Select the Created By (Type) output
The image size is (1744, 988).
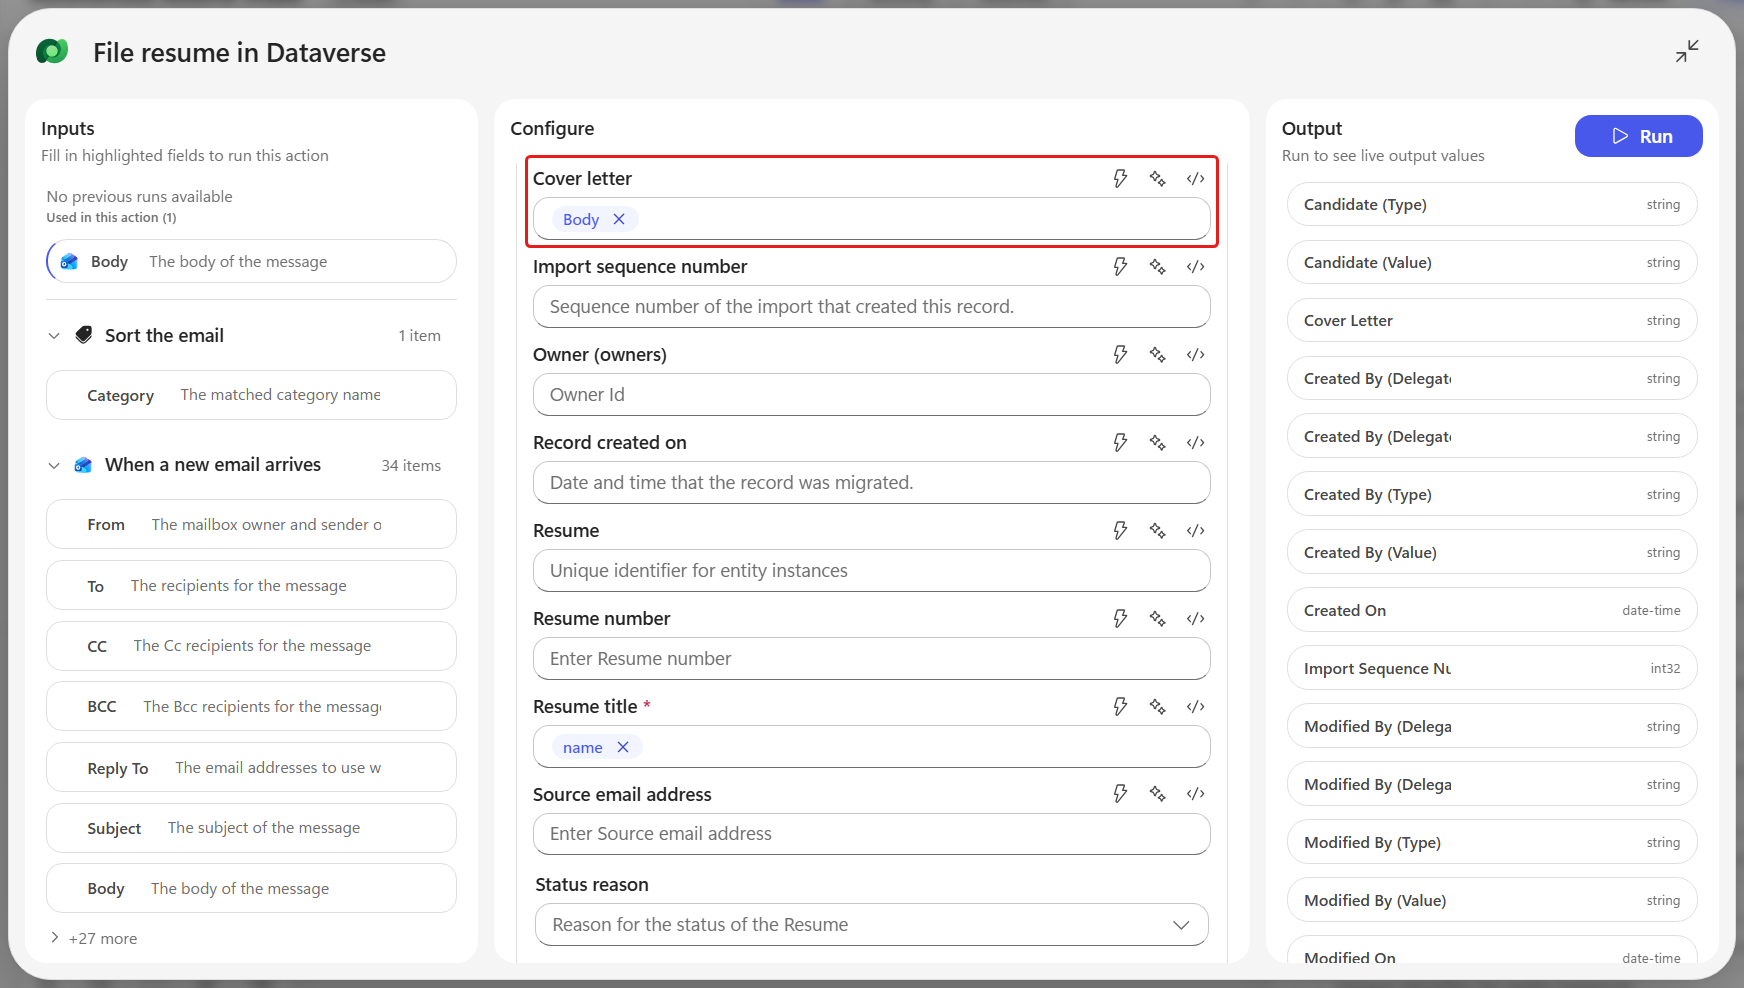[x=1492, y=494]
